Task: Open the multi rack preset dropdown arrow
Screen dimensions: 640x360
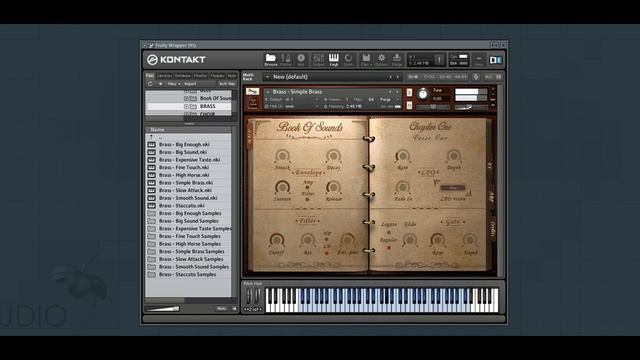Action: [267, 77]
